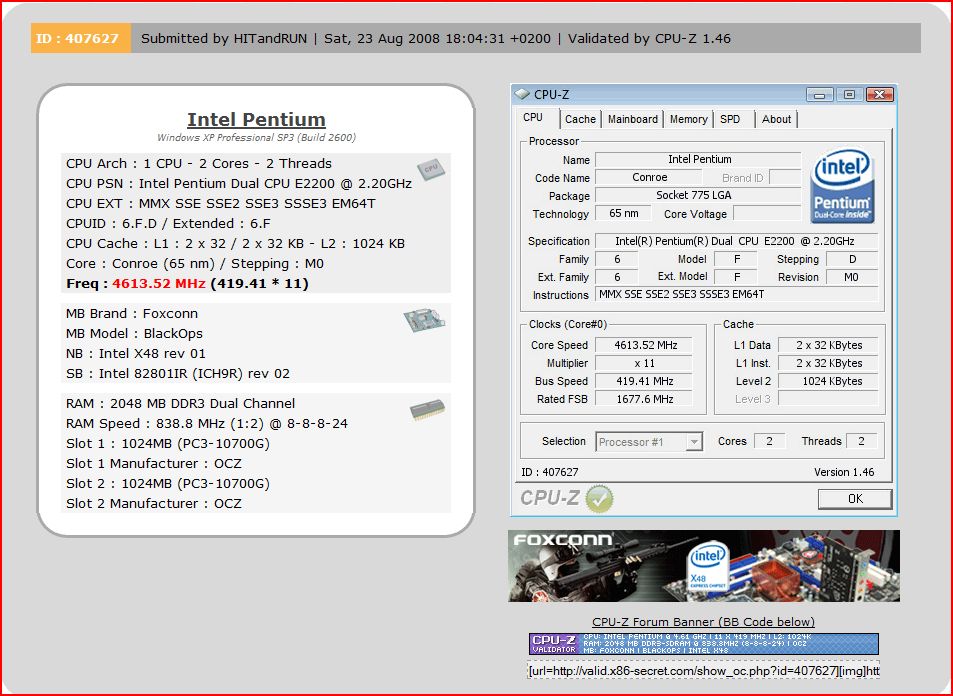Viewport: 953px width, 696px height.
Task: Click the Intel Pentium Dual-Core inside logo
Action: point(842,187)
